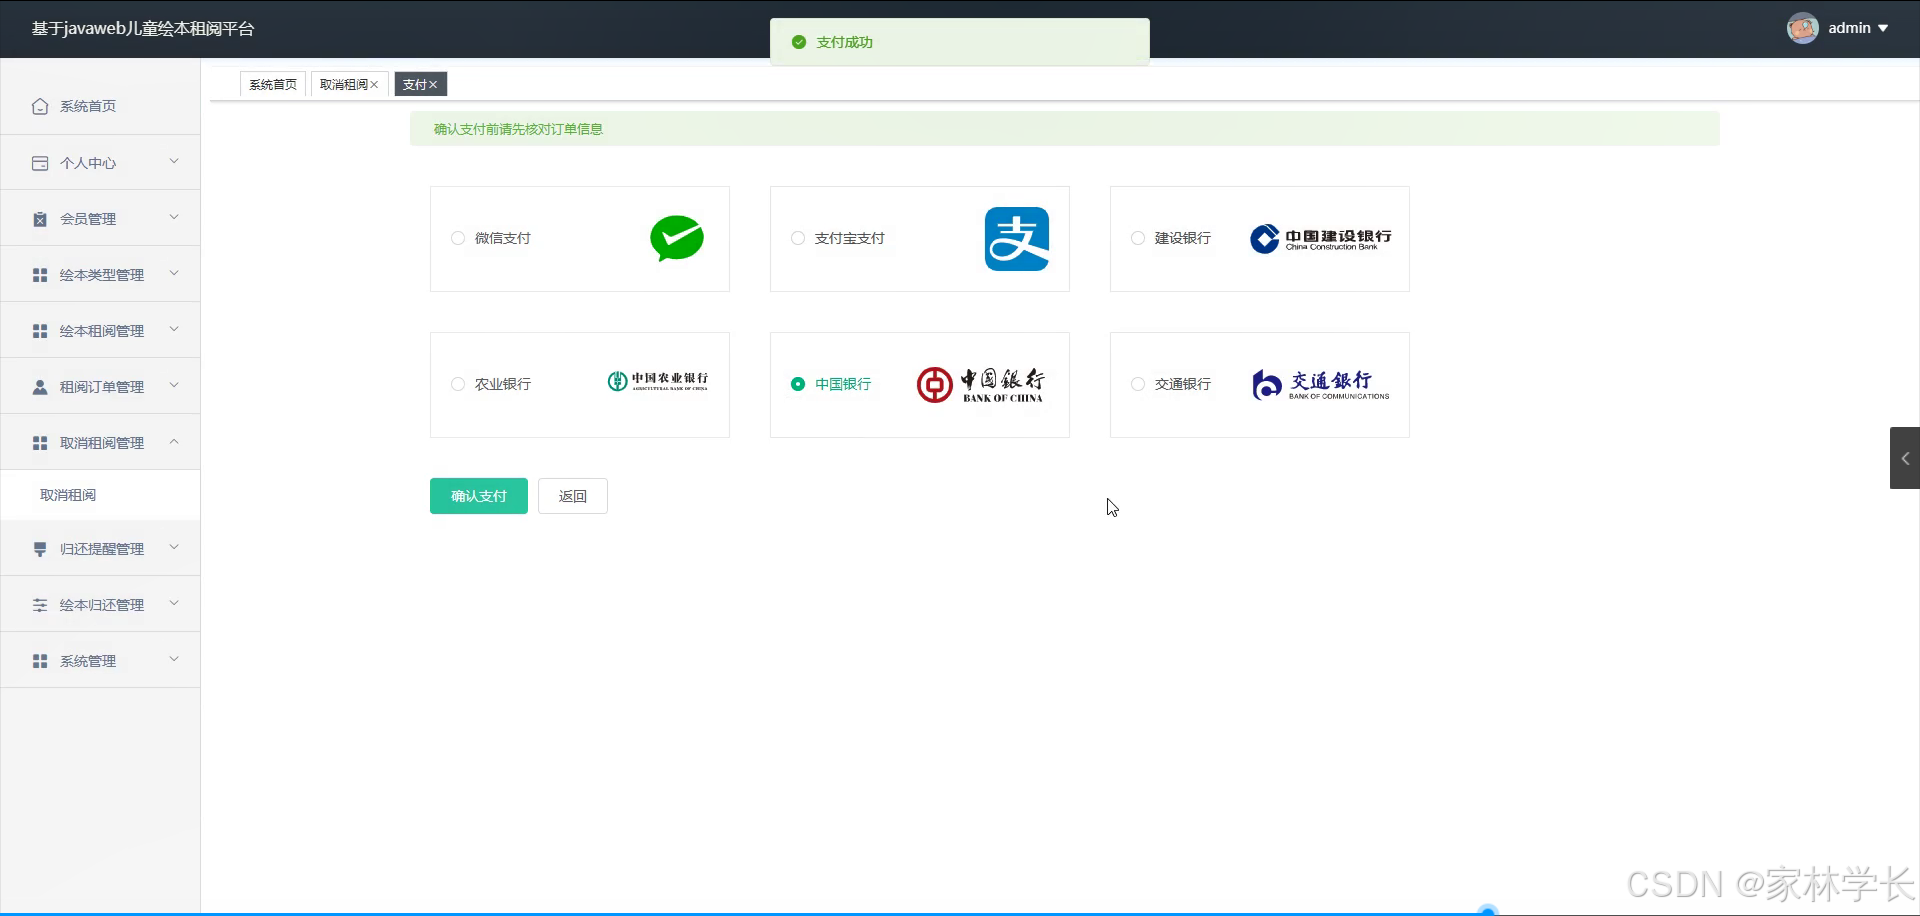
Task: Click the 微信支付 label text
Action: click(x=503, y=238)
